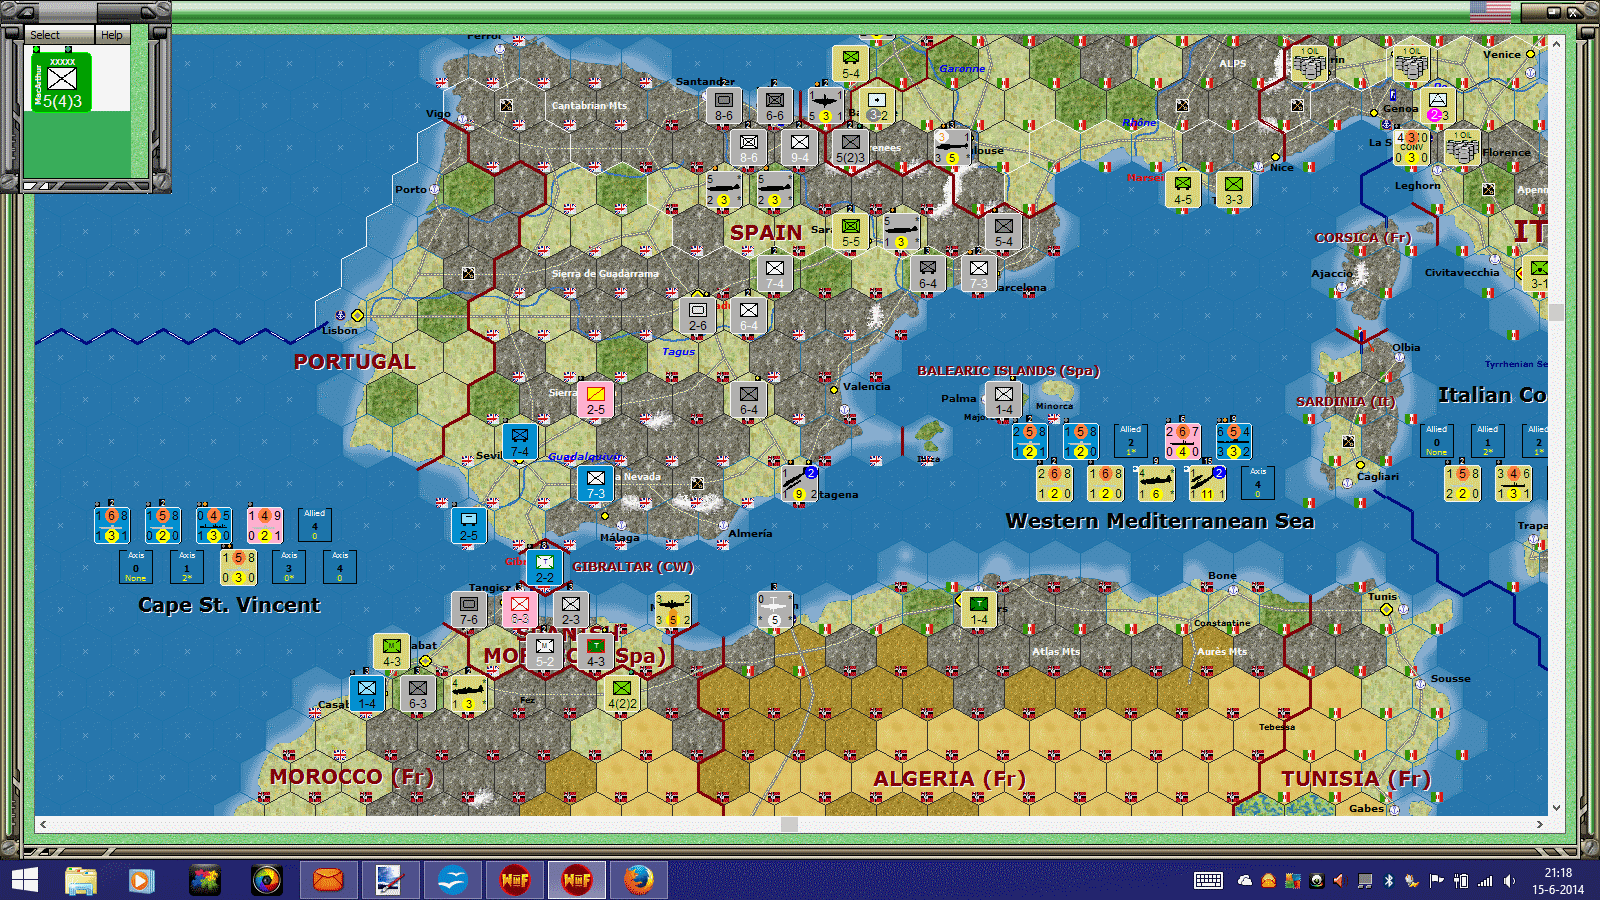The image size is (1600, 900).
Task: Select the gray 2-3 infantry unit
Action: pyautogui.click(x=570, y=610)
